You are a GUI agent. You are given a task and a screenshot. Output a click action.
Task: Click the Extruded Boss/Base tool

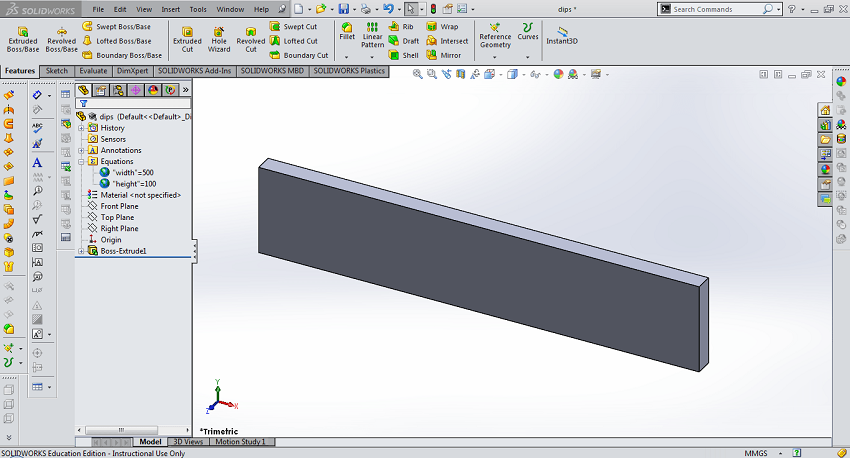(x=22, y=40)
